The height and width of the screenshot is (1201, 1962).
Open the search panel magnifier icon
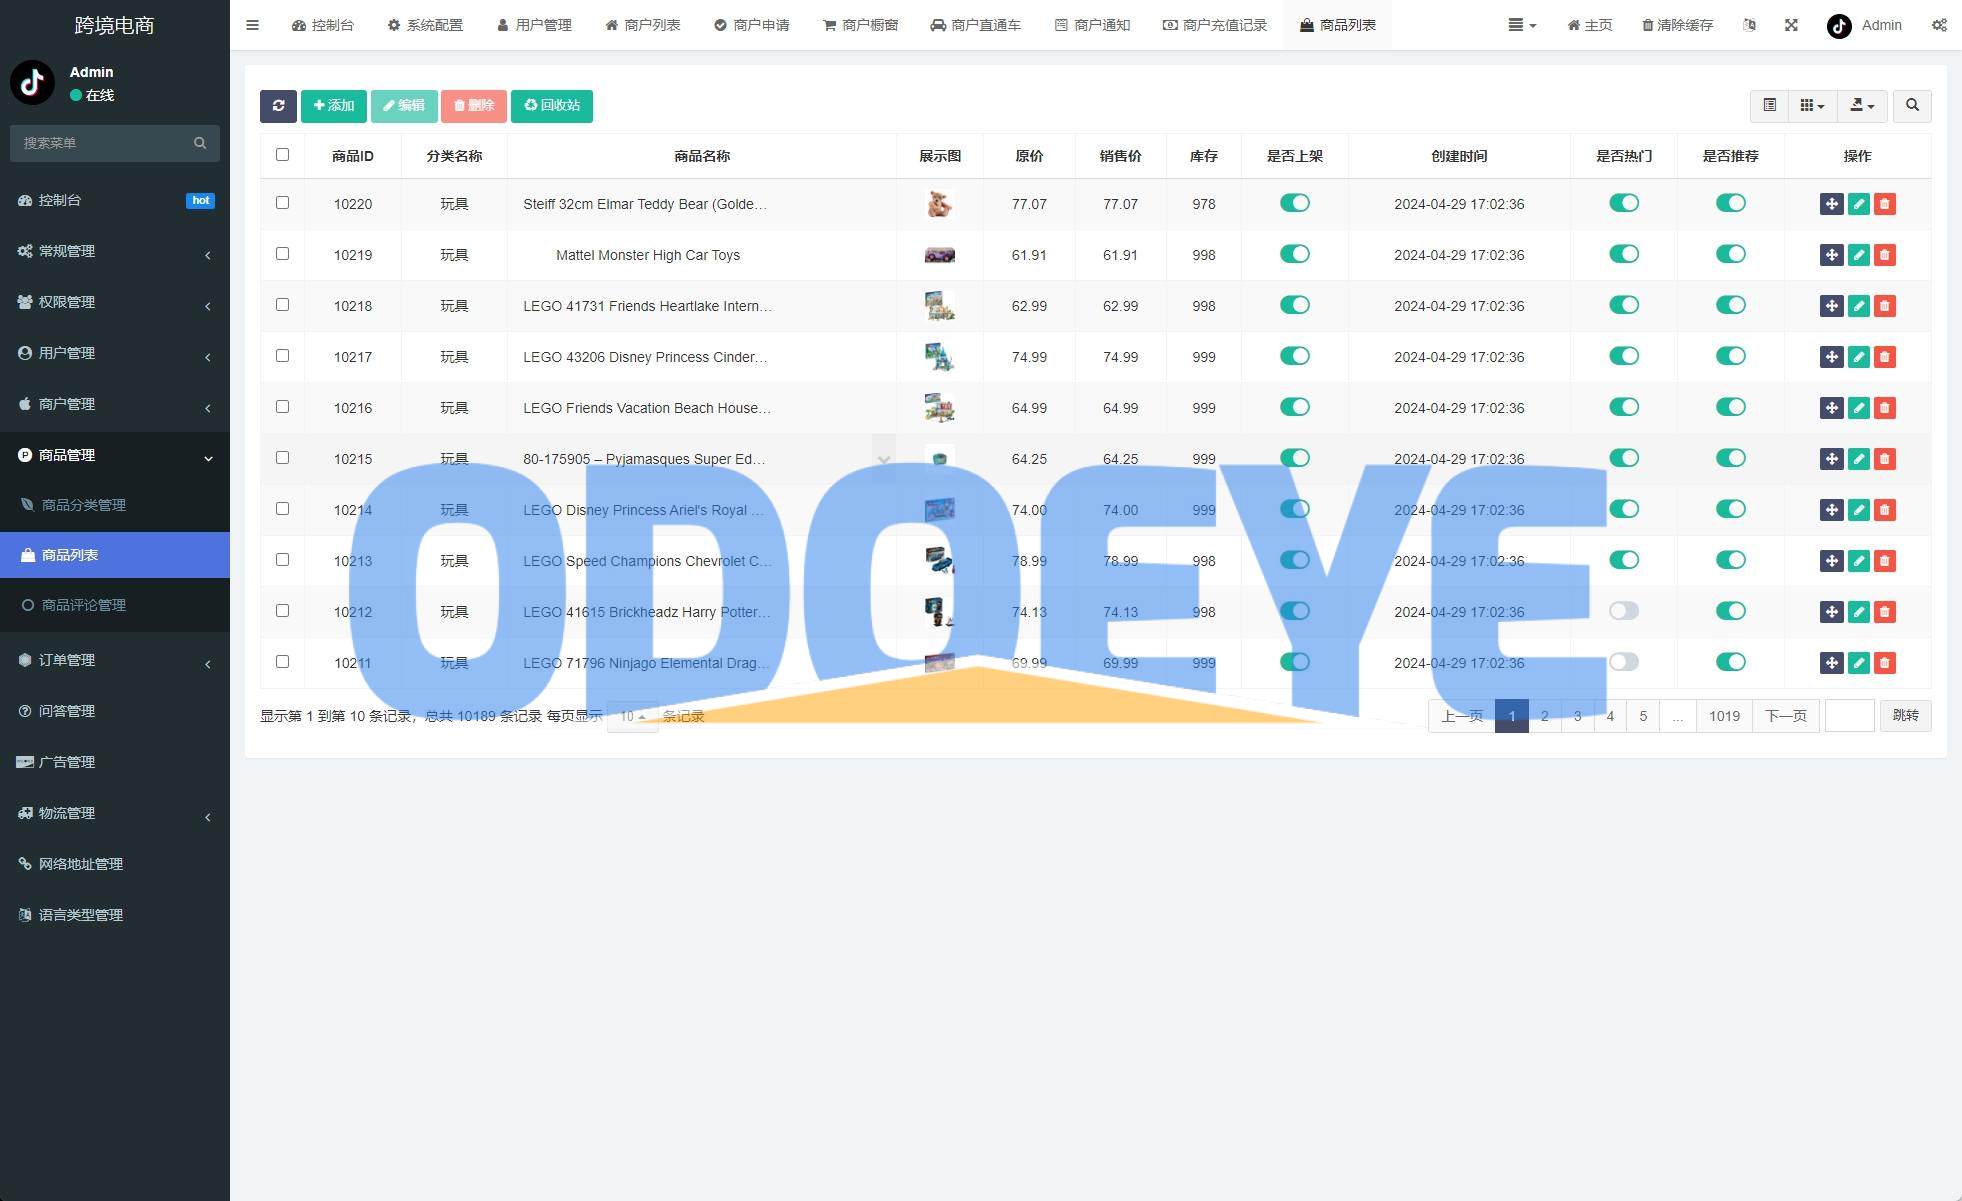pyautogui.click(x=1912, y=106)
